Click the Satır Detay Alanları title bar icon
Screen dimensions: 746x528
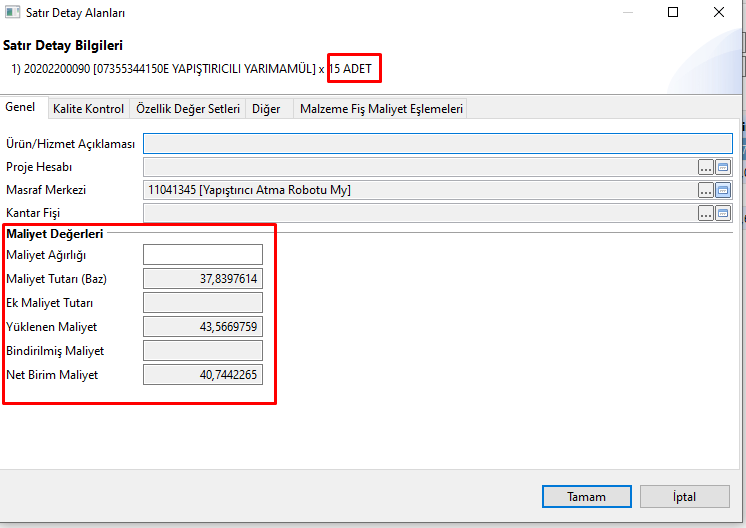coord(12,12)
